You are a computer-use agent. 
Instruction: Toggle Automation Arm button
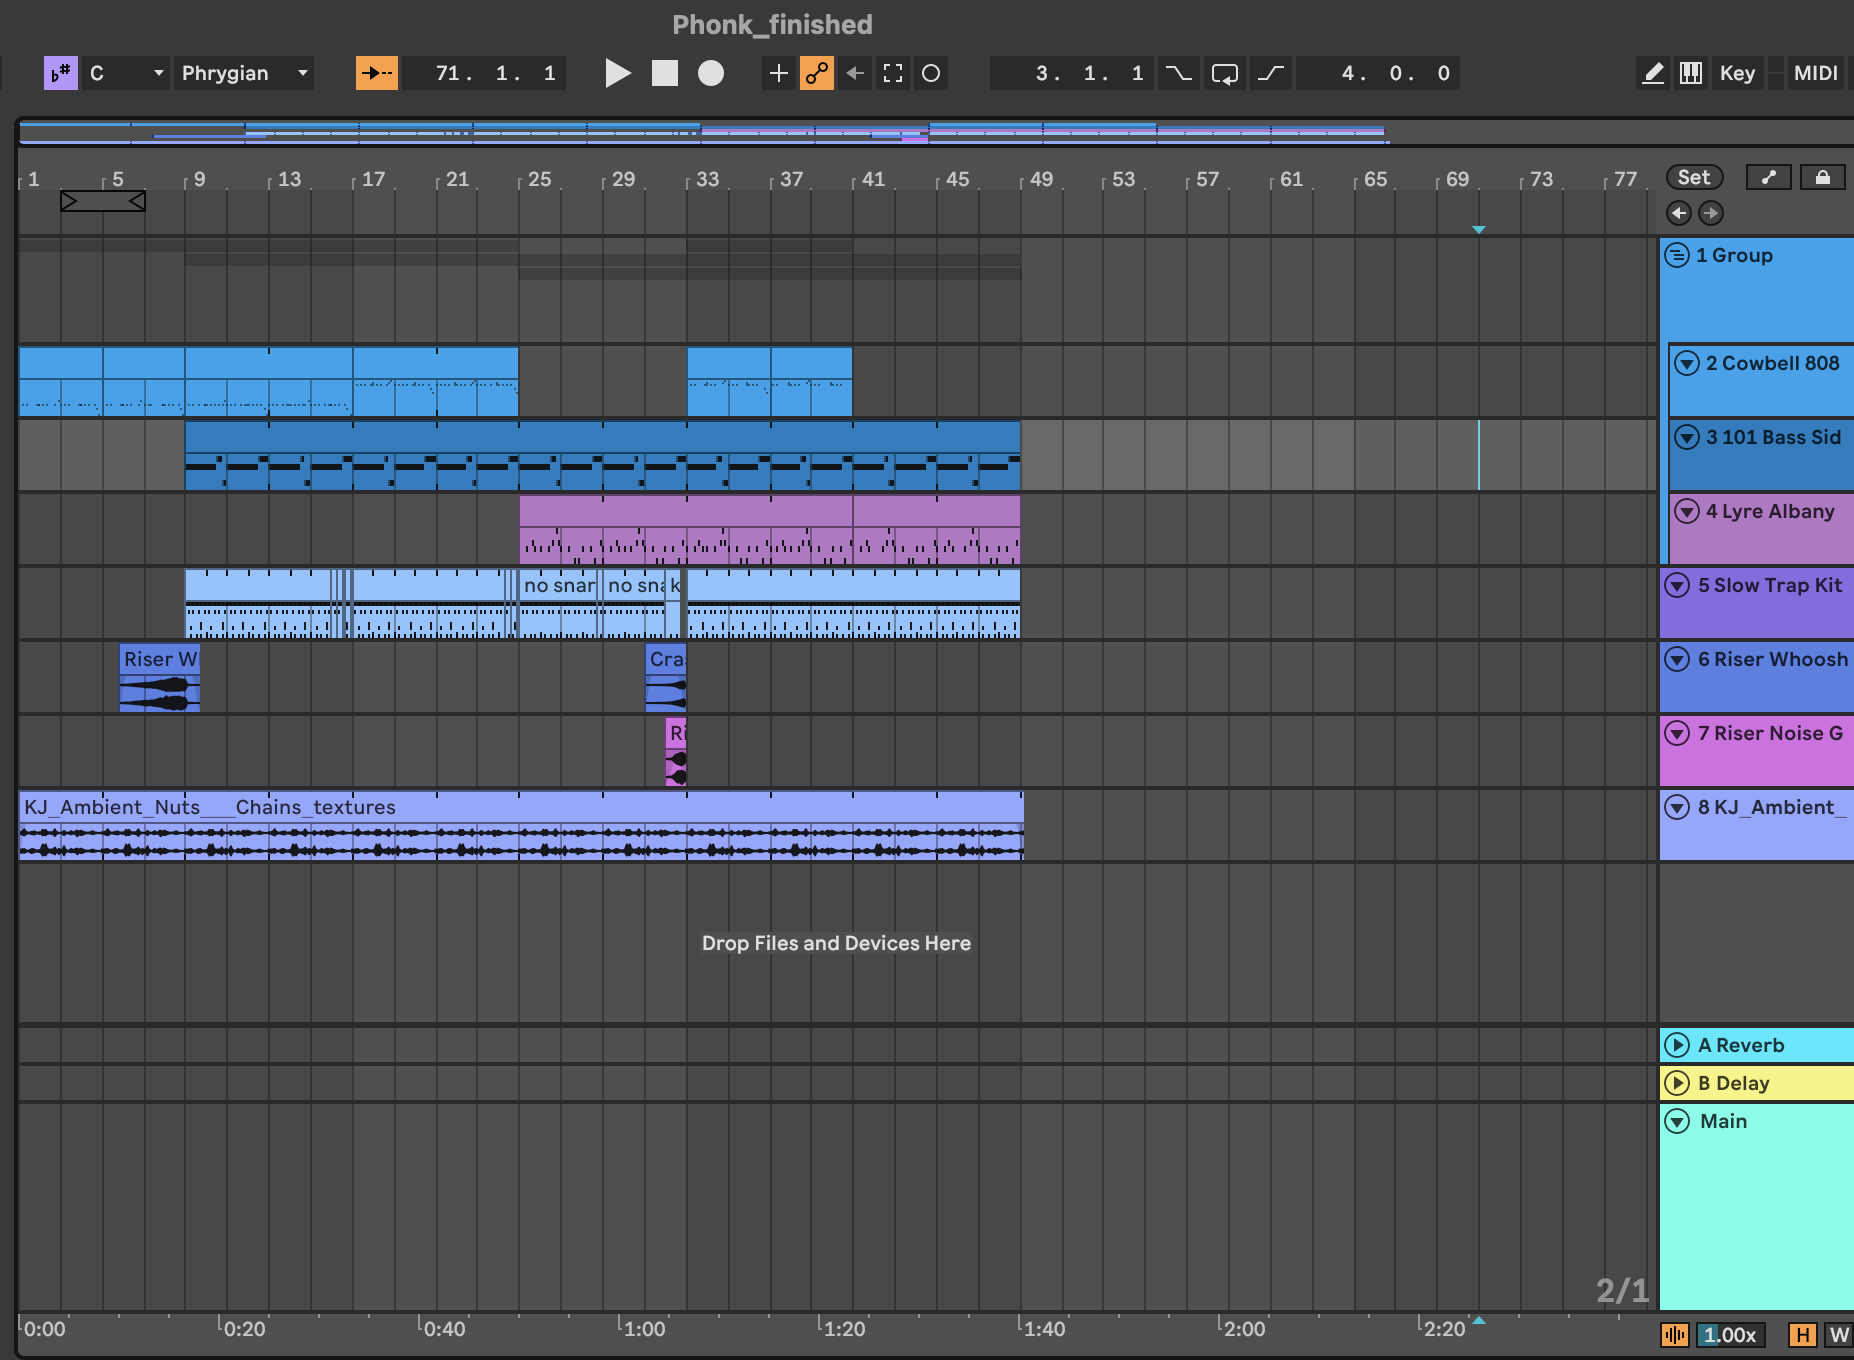(x=817, y=73)
